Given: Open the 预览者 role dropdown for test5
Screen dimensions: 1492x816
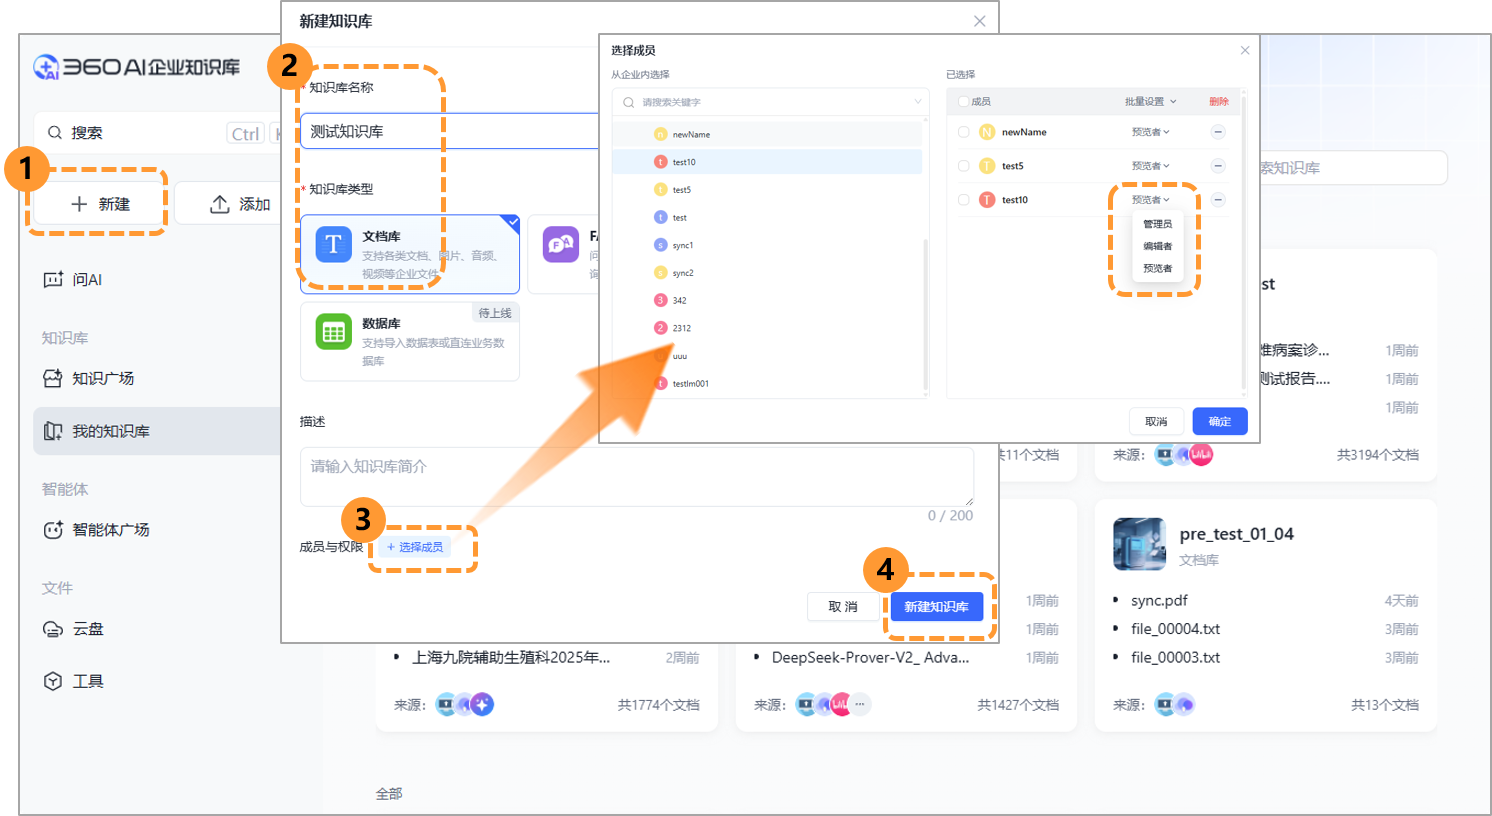Looking at the screenshot, I should (1150, 166).
